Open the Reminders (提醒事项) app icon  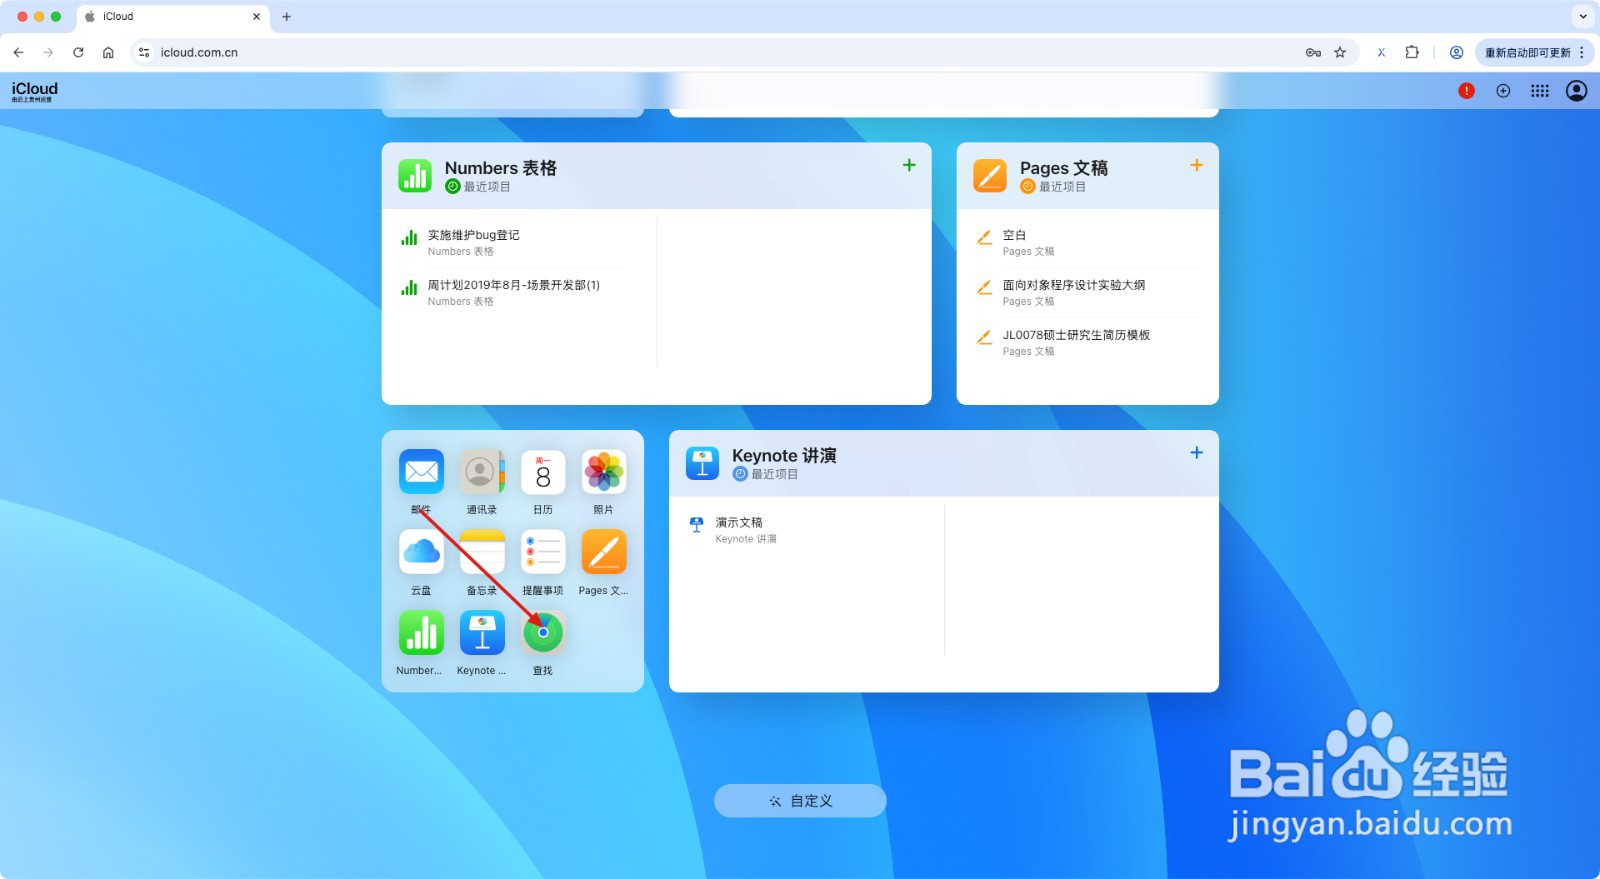tap(543, 552)
